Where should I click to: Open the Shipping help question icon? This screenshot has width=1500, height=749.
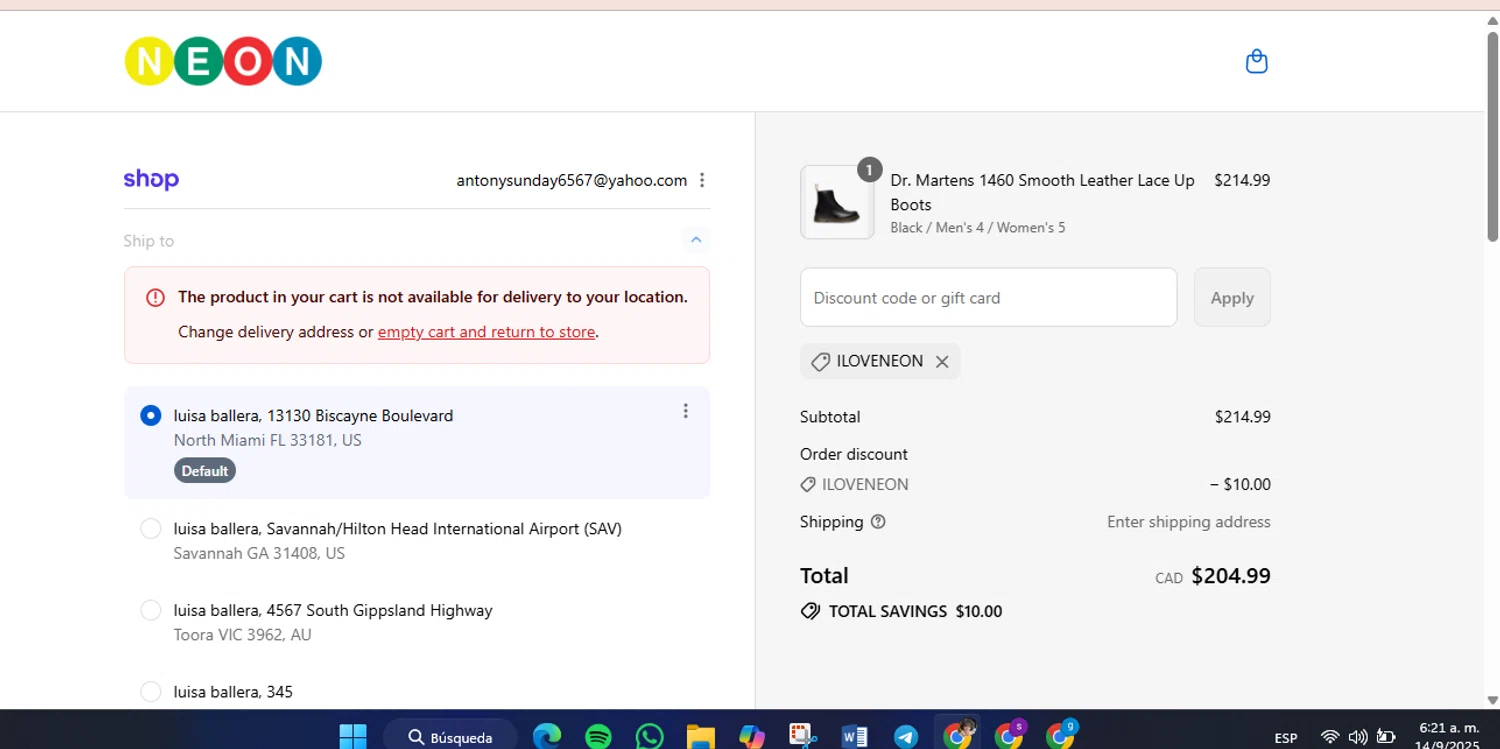click(878, 522)
